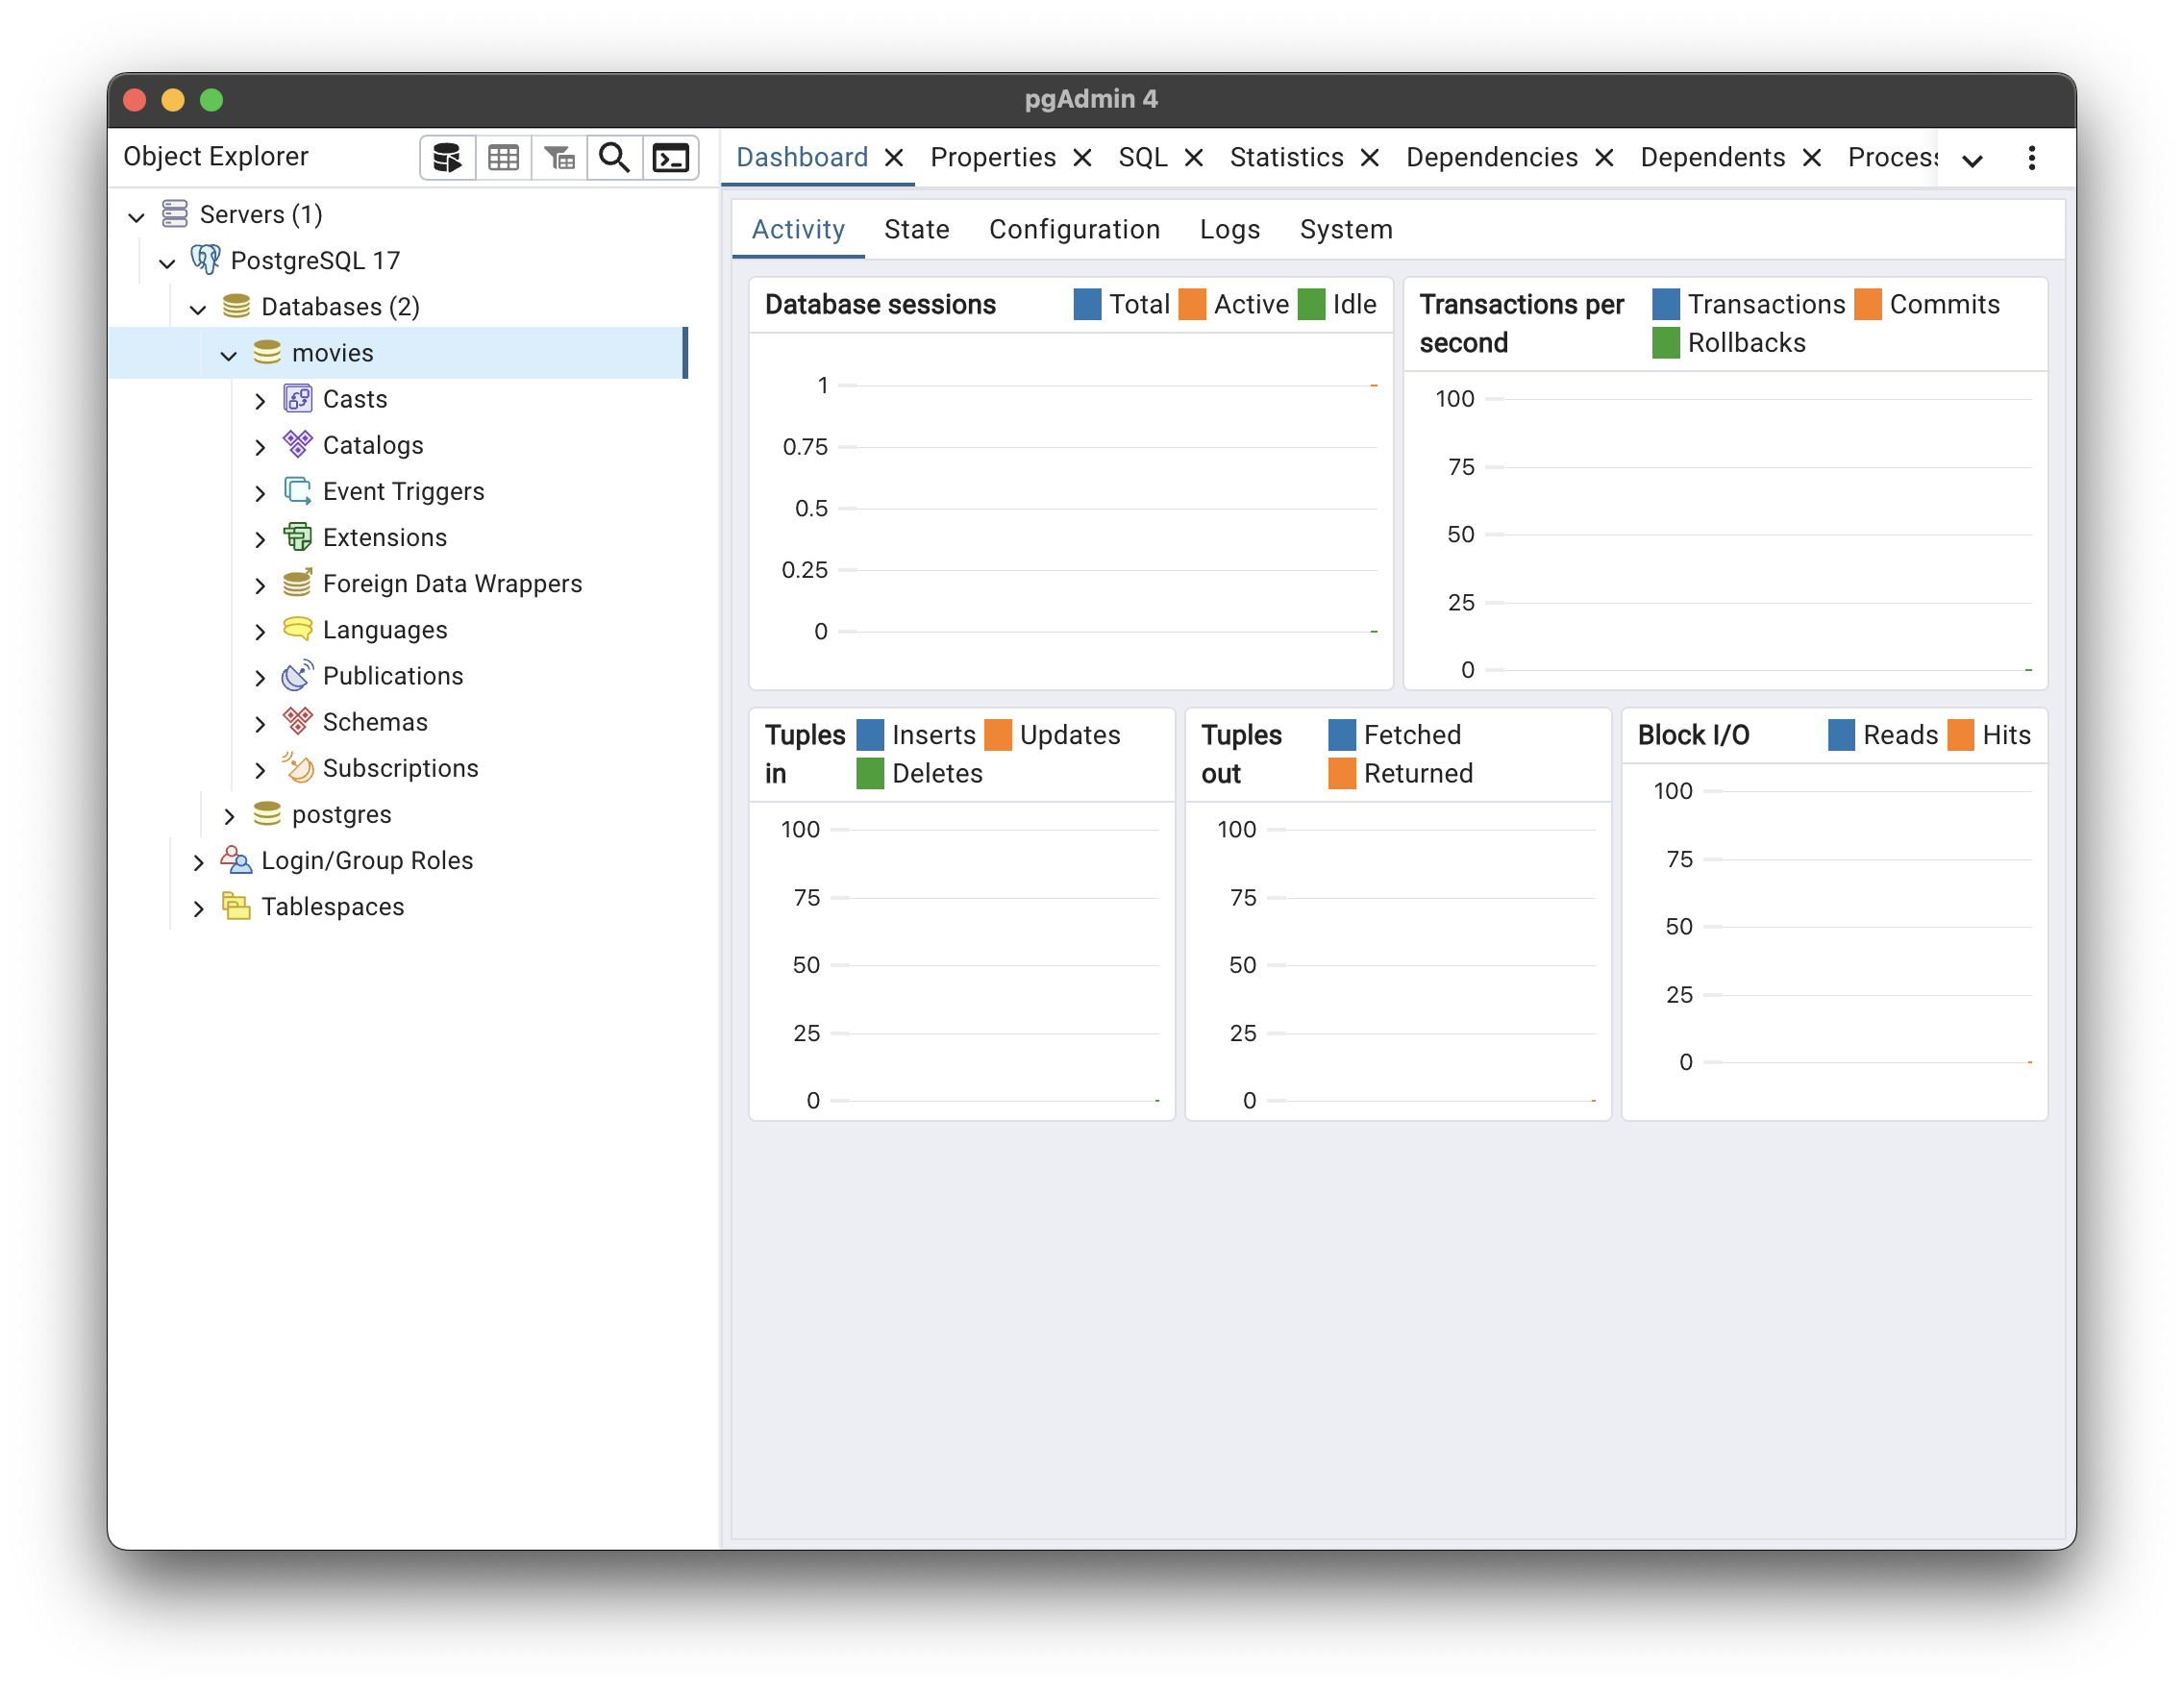This screenshot has height=1692, width=2184.
Task: Close the Properties tab
Action: [1082, 158]
